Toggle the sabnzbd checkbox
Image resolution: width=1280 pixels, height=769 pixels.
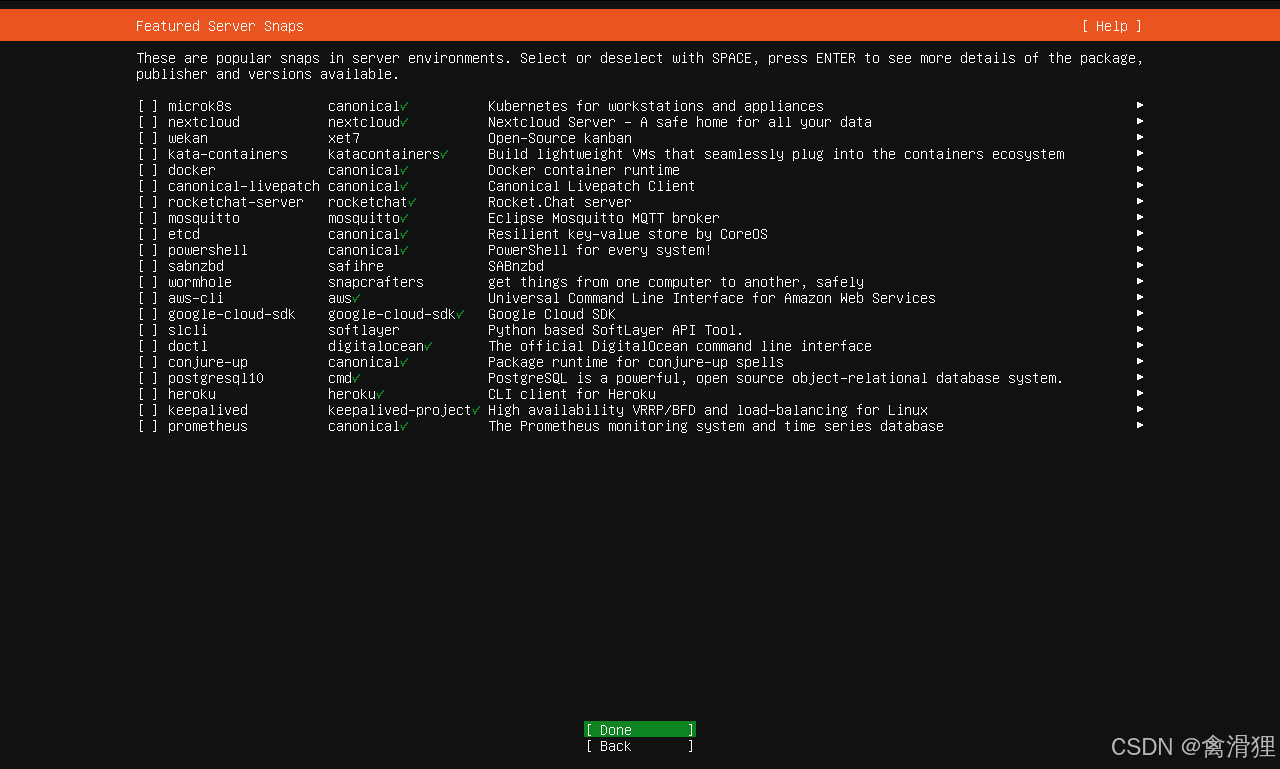pyautogui.click(x=148, y=266)
